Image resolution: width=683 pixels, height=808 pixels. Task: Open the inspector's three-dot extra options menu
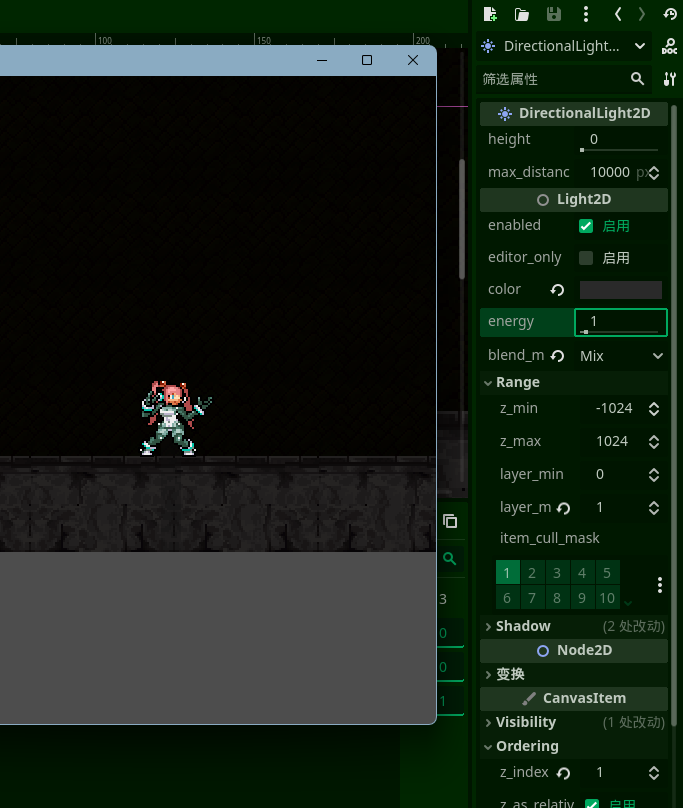[x=585, y=14]
